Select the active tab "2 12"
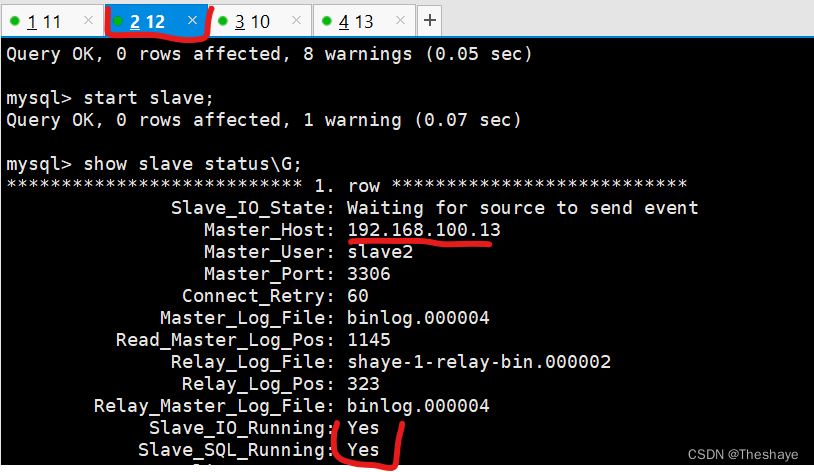The image size is (814, 472). click(156, 21)
